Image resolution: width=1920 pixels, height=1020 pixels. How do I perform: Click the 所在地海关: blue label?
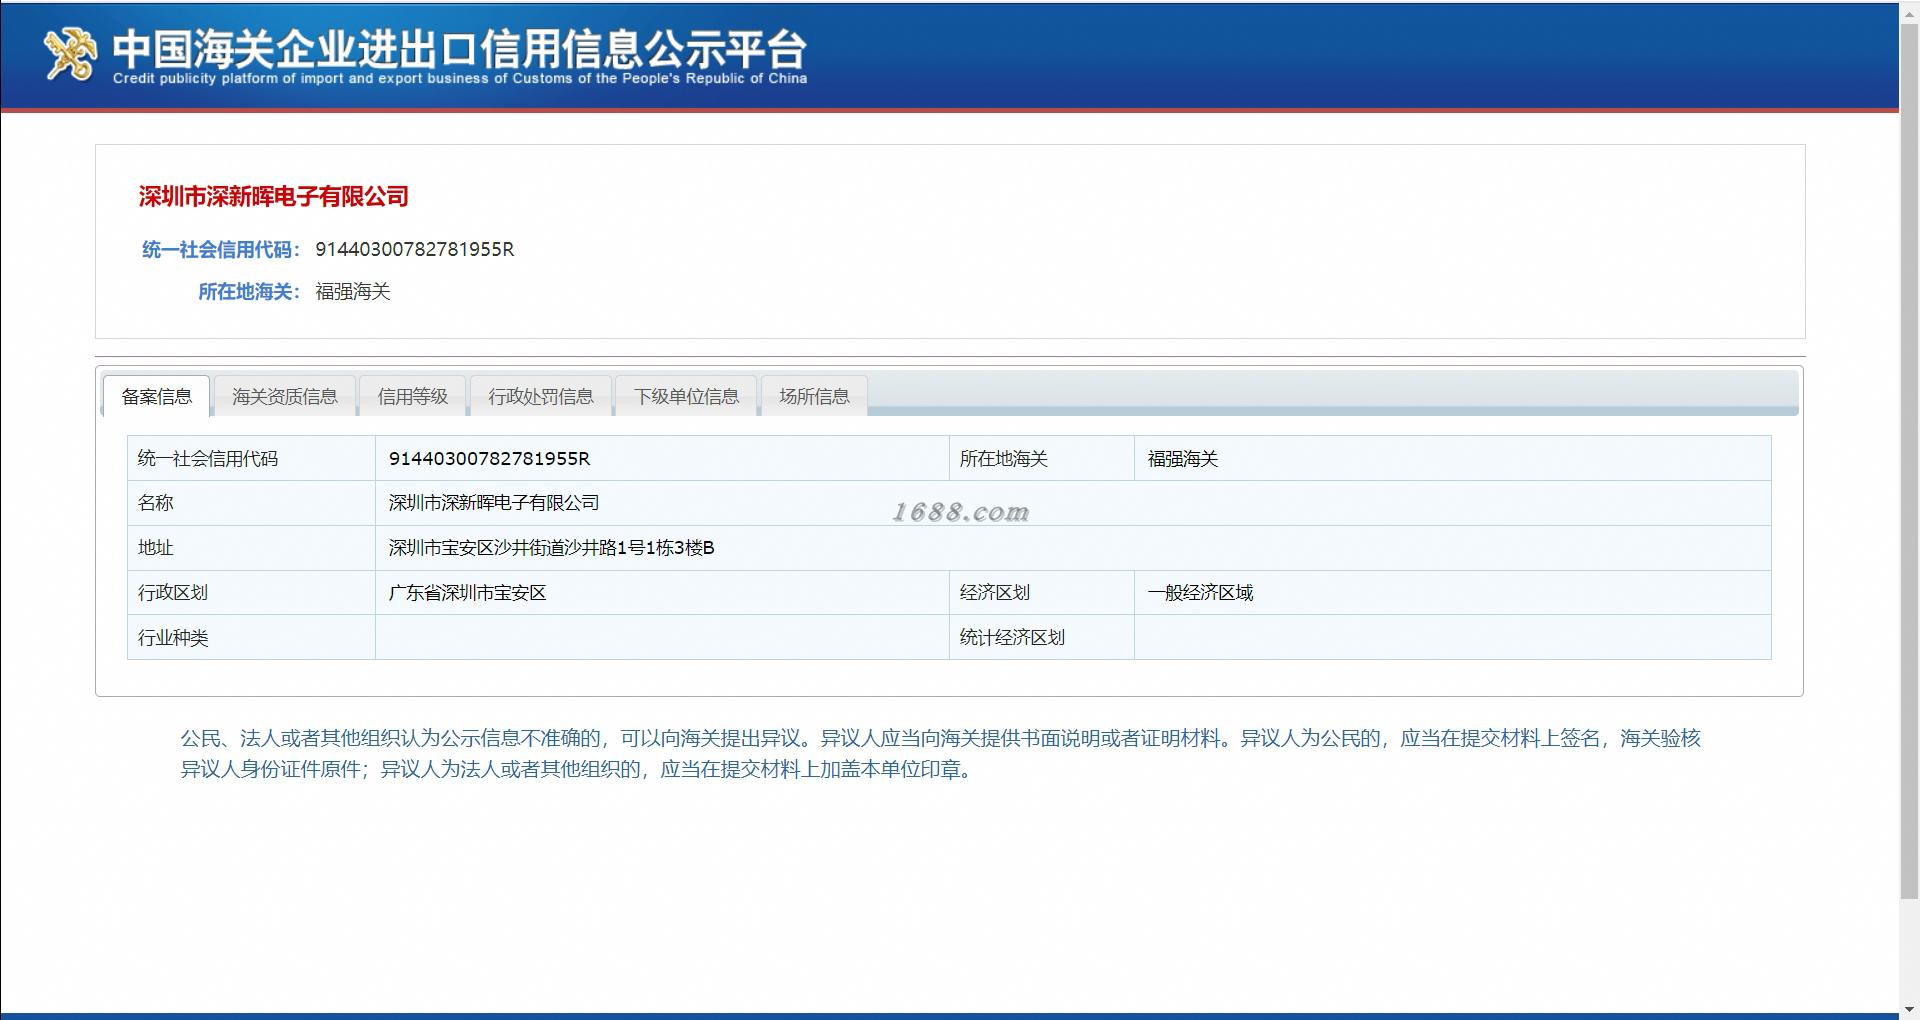coord(249,291)
